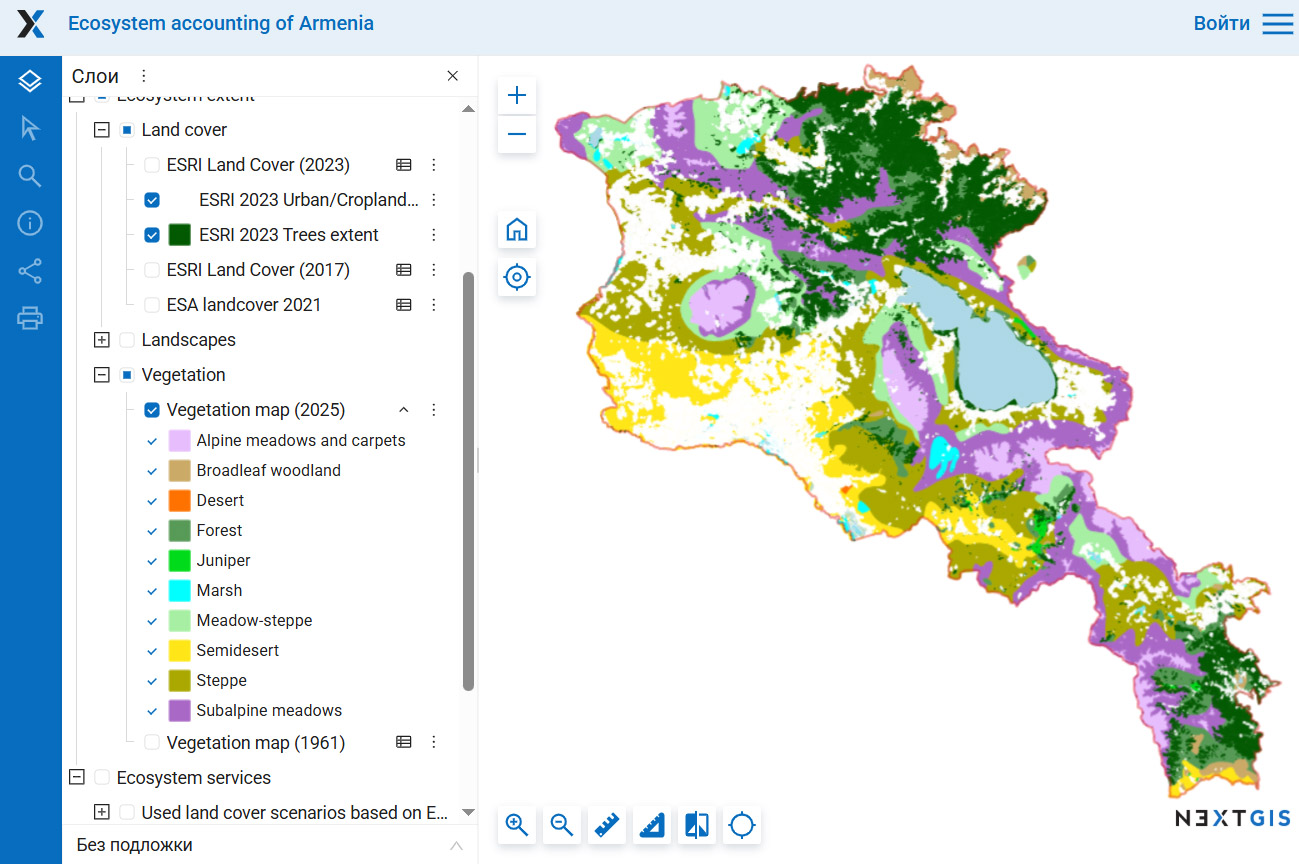Open the Print map panel
The height and width of the screenshot is (864, 1299).
coord(30,319)
